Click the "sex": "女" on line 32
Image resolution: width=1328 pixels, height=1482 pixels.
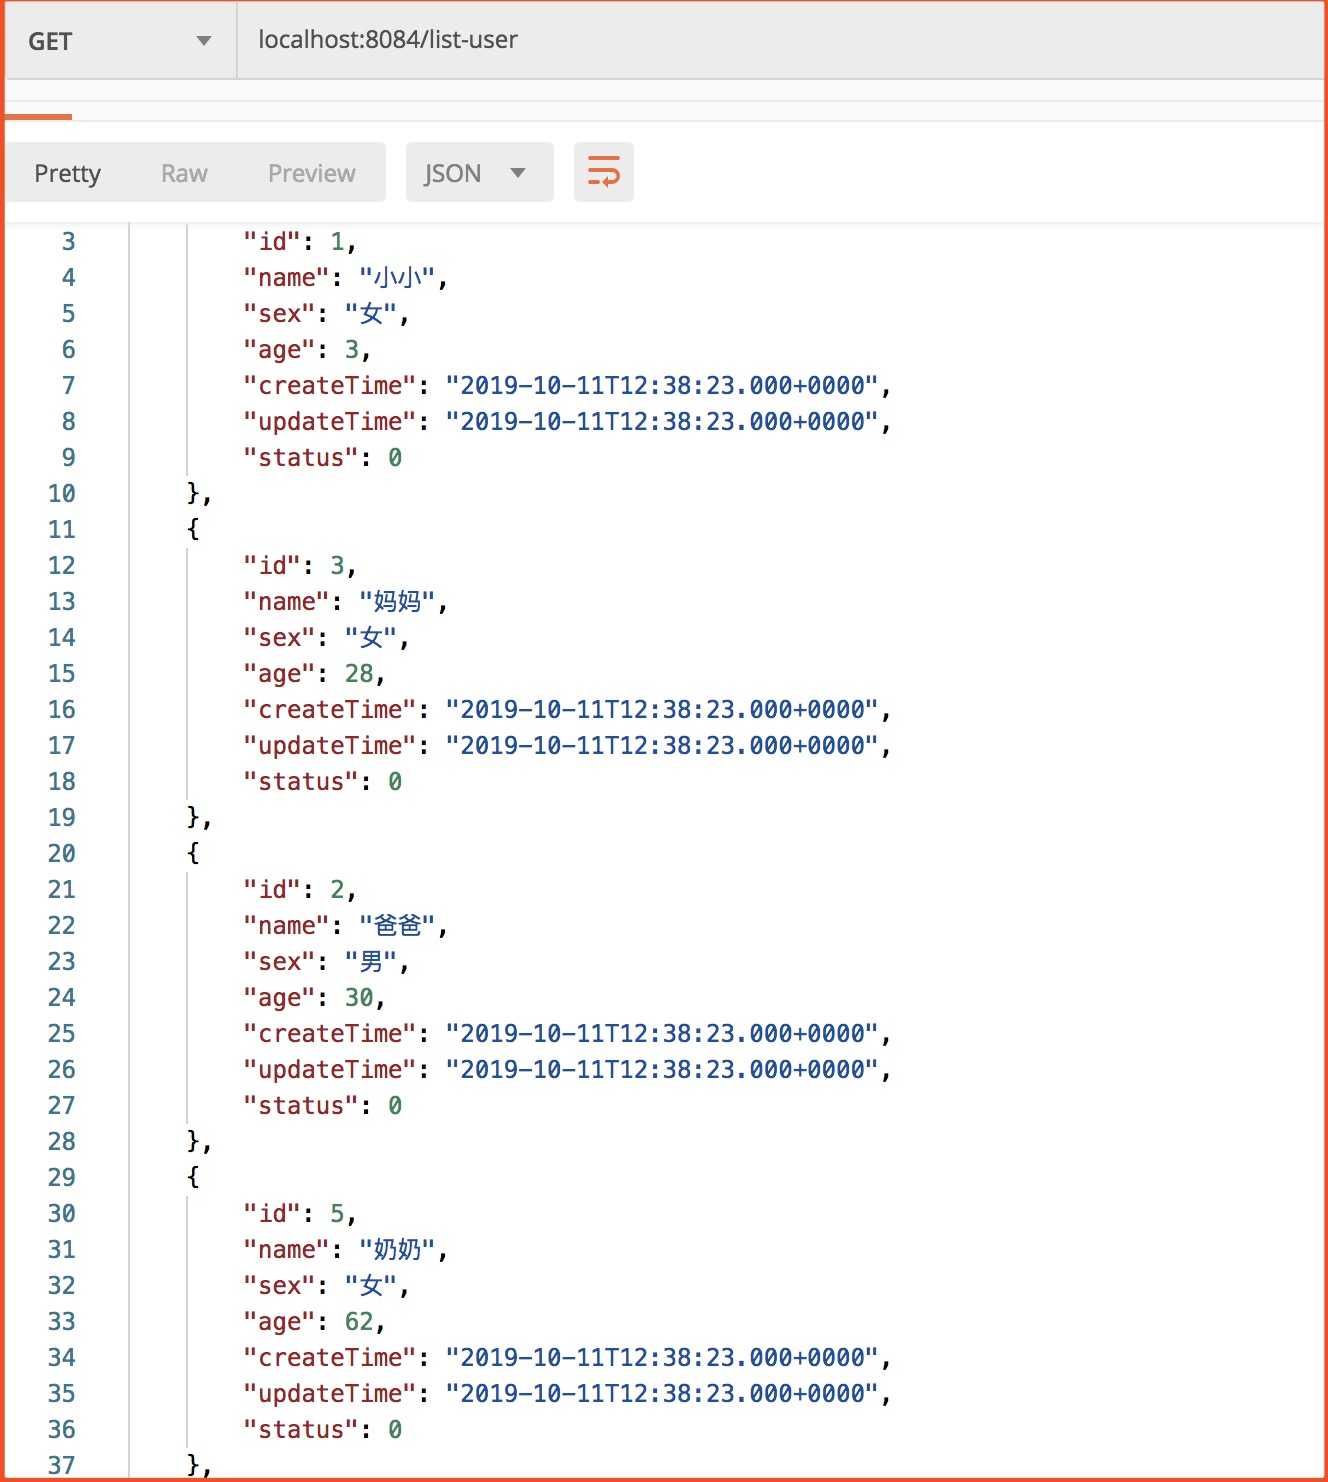point(326,1285)
